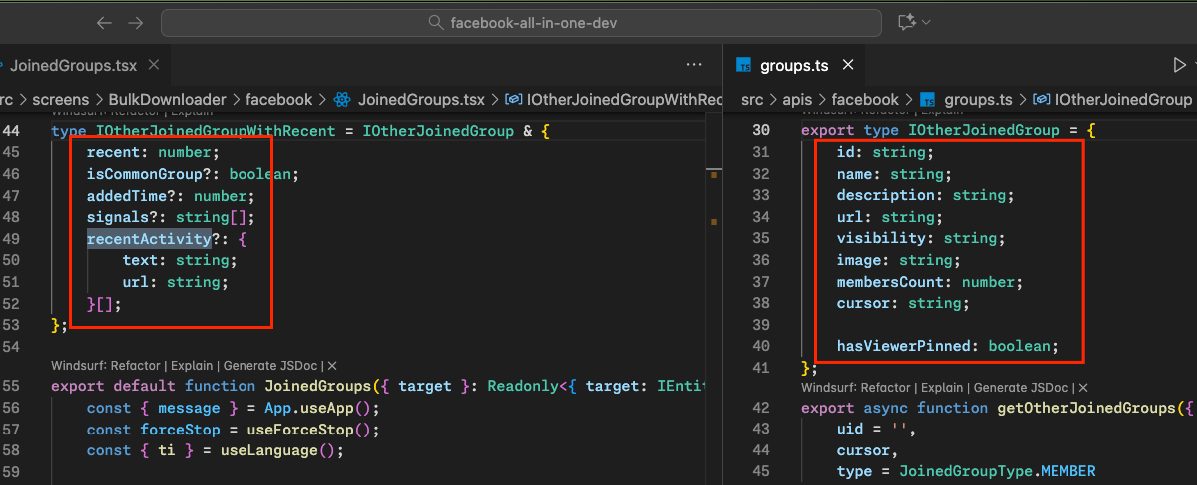Click 'JoinedGroupType' on line 45
Screen dimensions: 1197x485
pyautogui.click(x=966, y=470)
